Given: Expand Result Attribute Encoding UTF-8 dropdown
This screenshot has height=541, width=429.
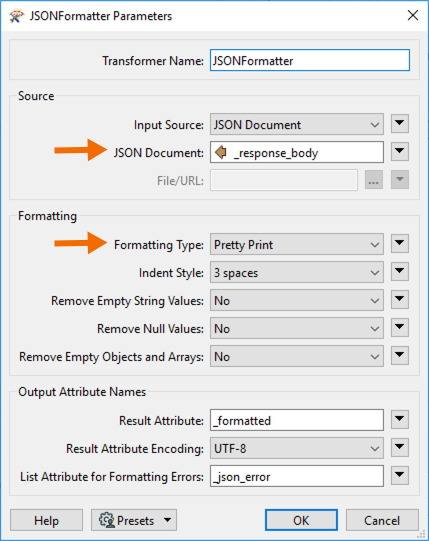Looking at the screenshot, I should click(297, 448).
